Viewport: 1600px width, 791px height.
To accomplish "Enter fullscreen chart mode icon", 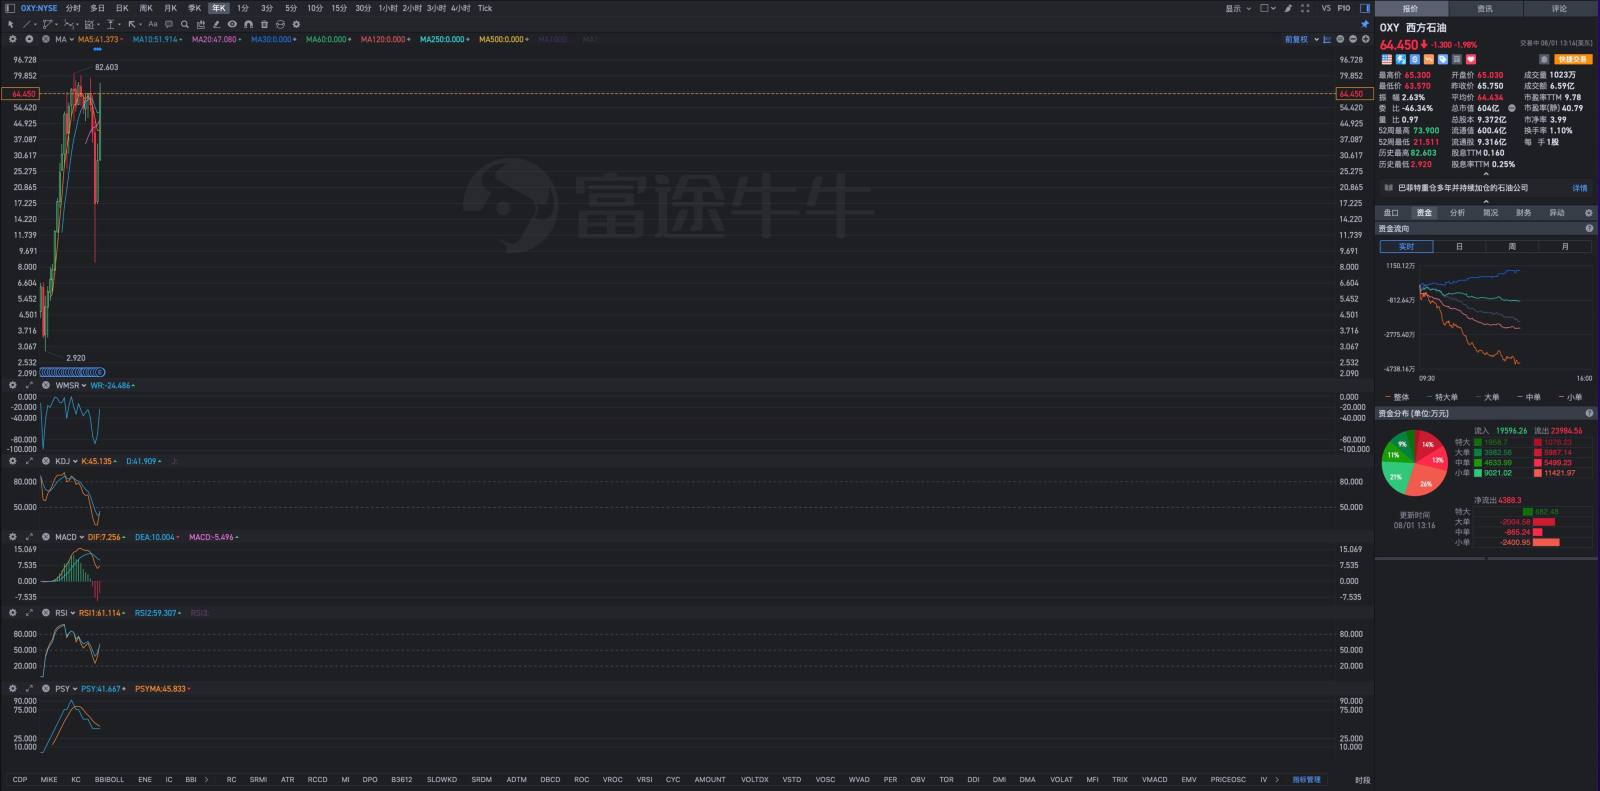I will 1305,8.
